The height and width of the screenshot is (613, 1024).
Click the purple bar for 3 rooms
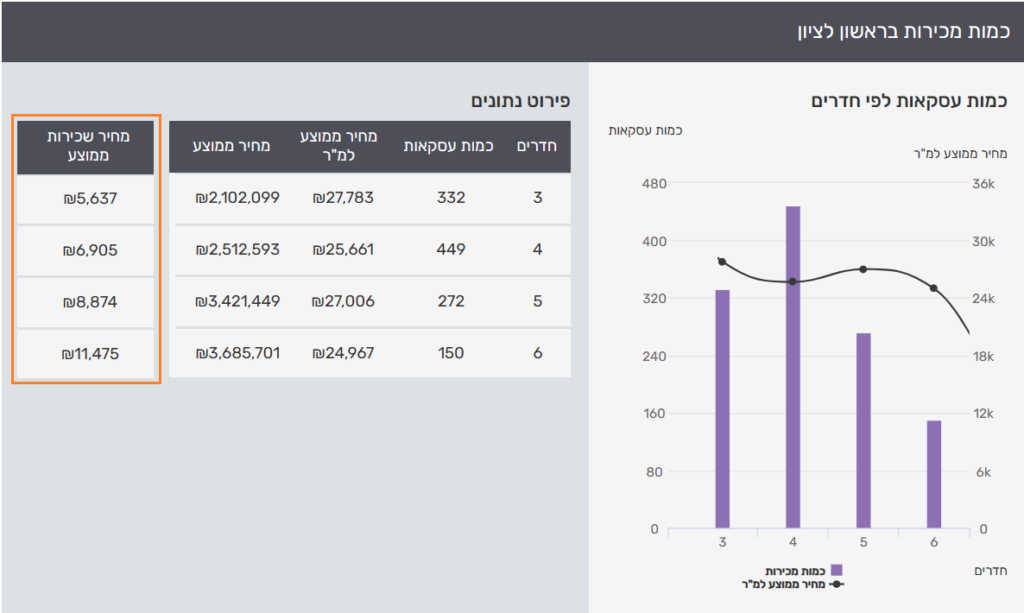pos(722,408)
